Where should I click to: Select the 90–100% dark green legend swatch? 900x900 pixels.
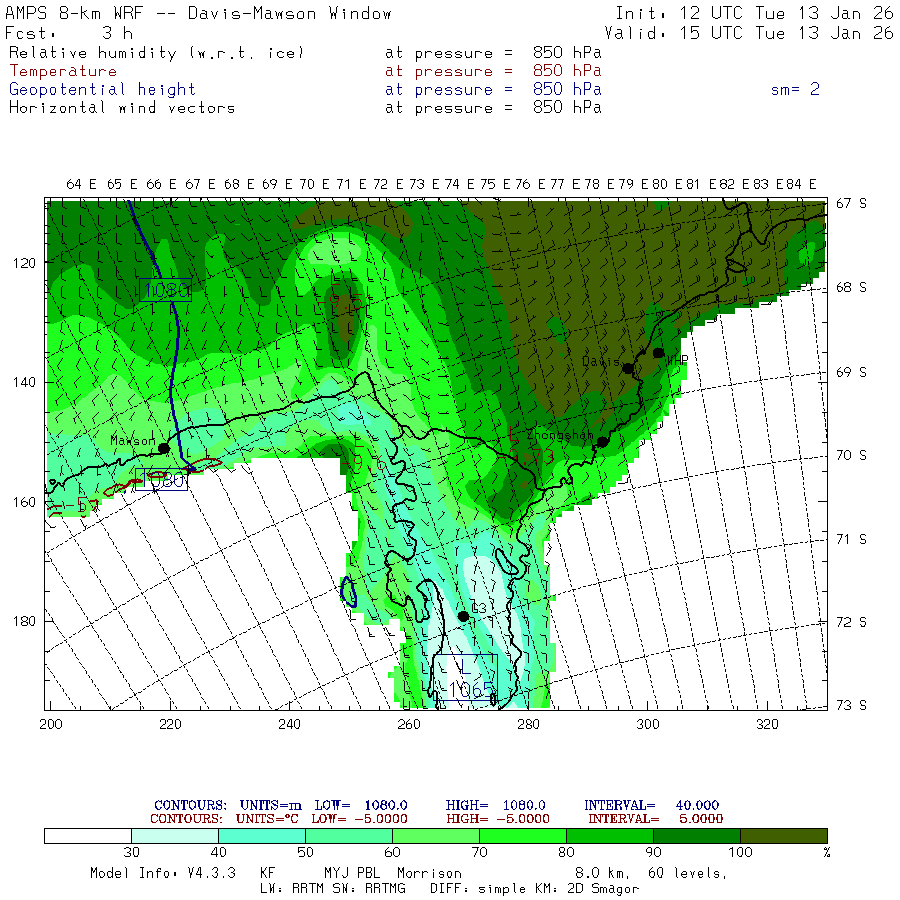point(697,836)
